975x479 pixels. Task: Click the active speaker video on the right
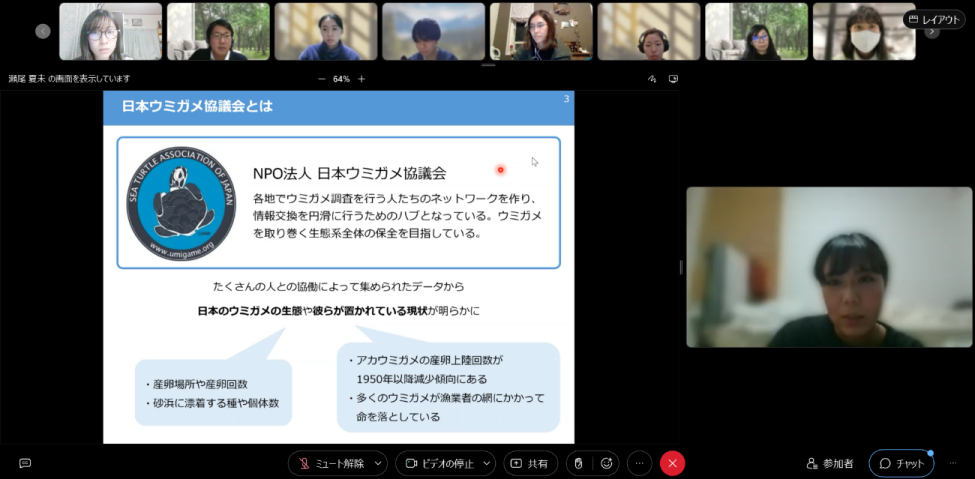(x=829, y=267)
